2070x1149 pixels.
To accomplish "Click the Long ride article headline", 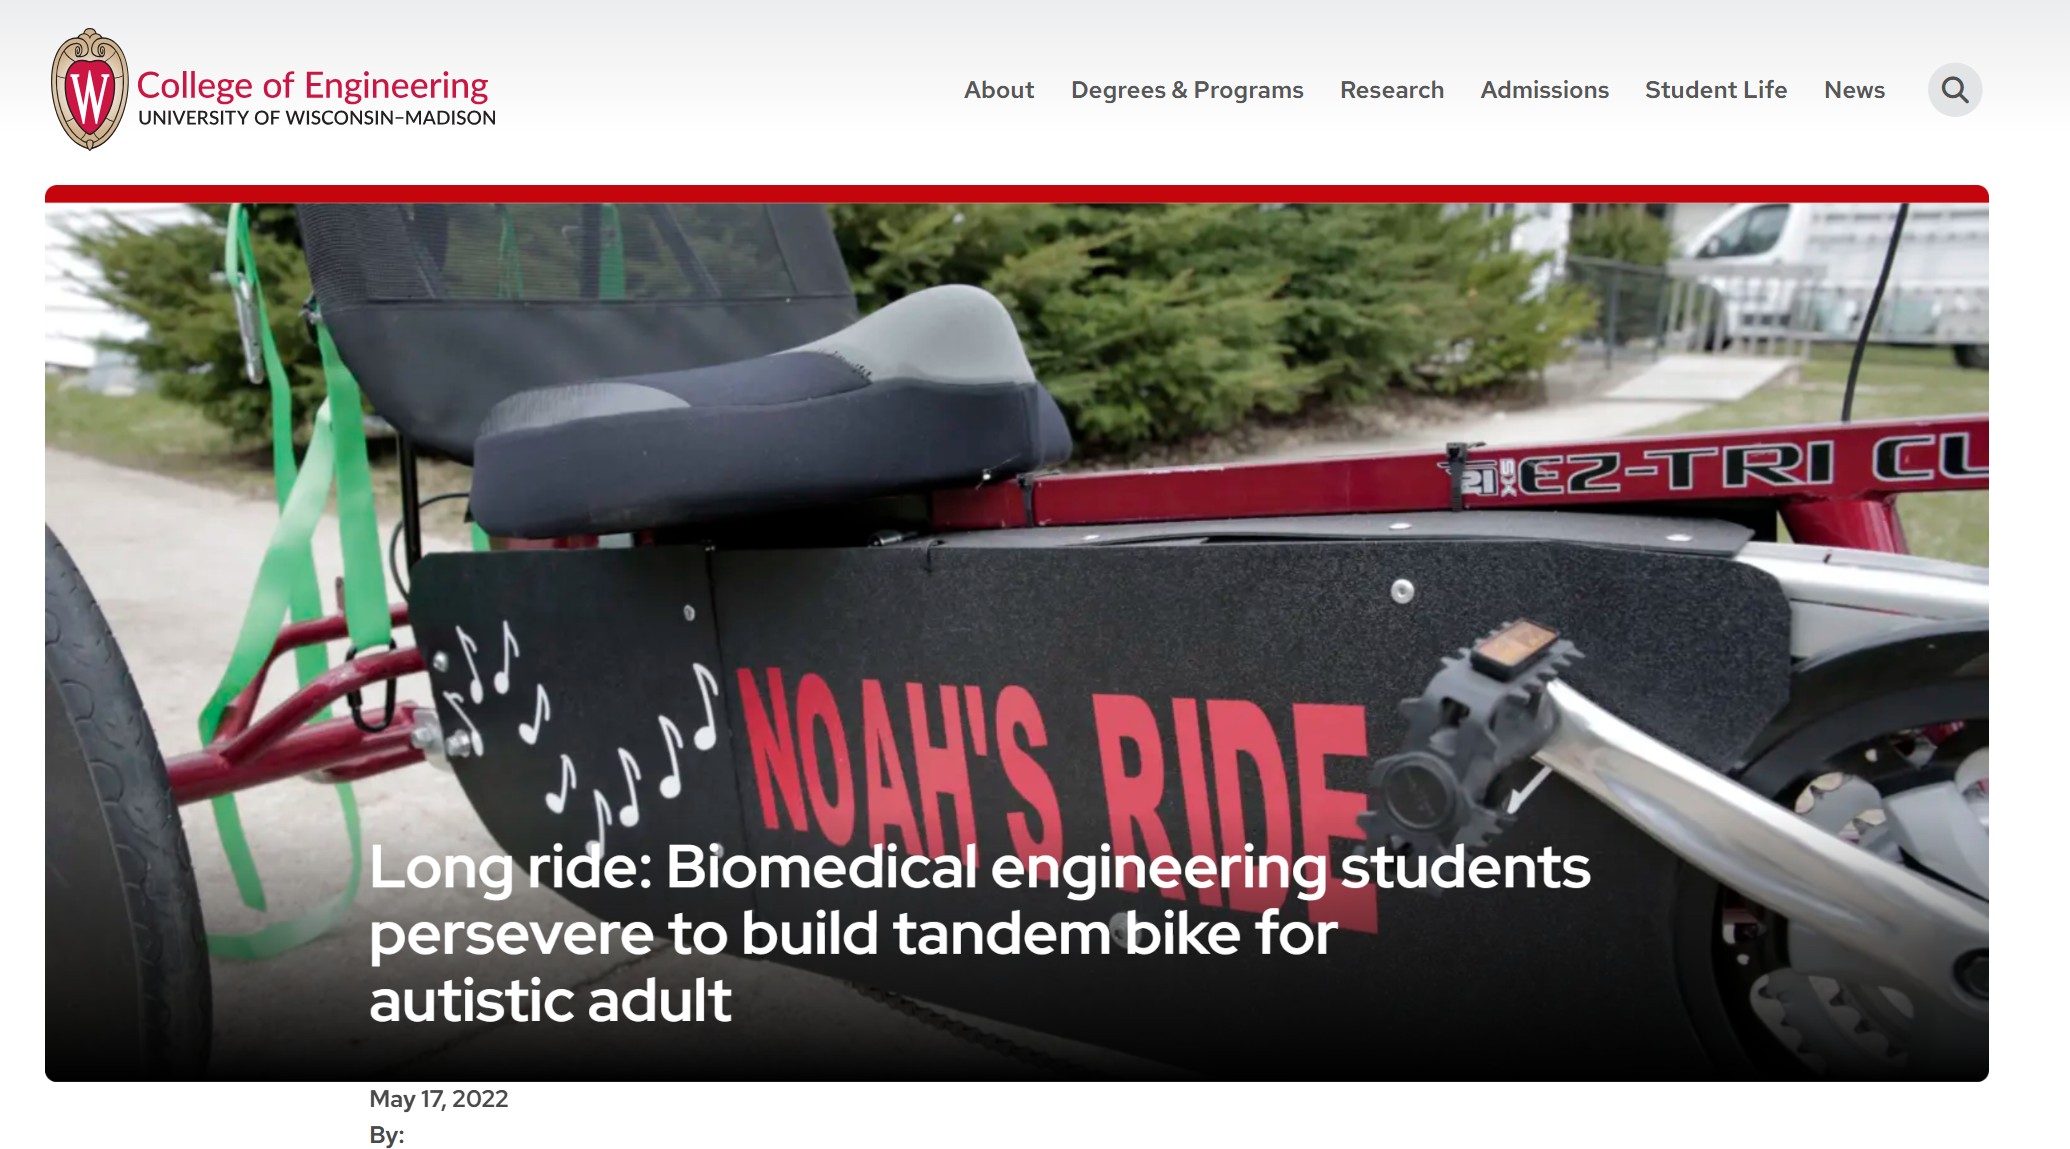I will [979, 933].
